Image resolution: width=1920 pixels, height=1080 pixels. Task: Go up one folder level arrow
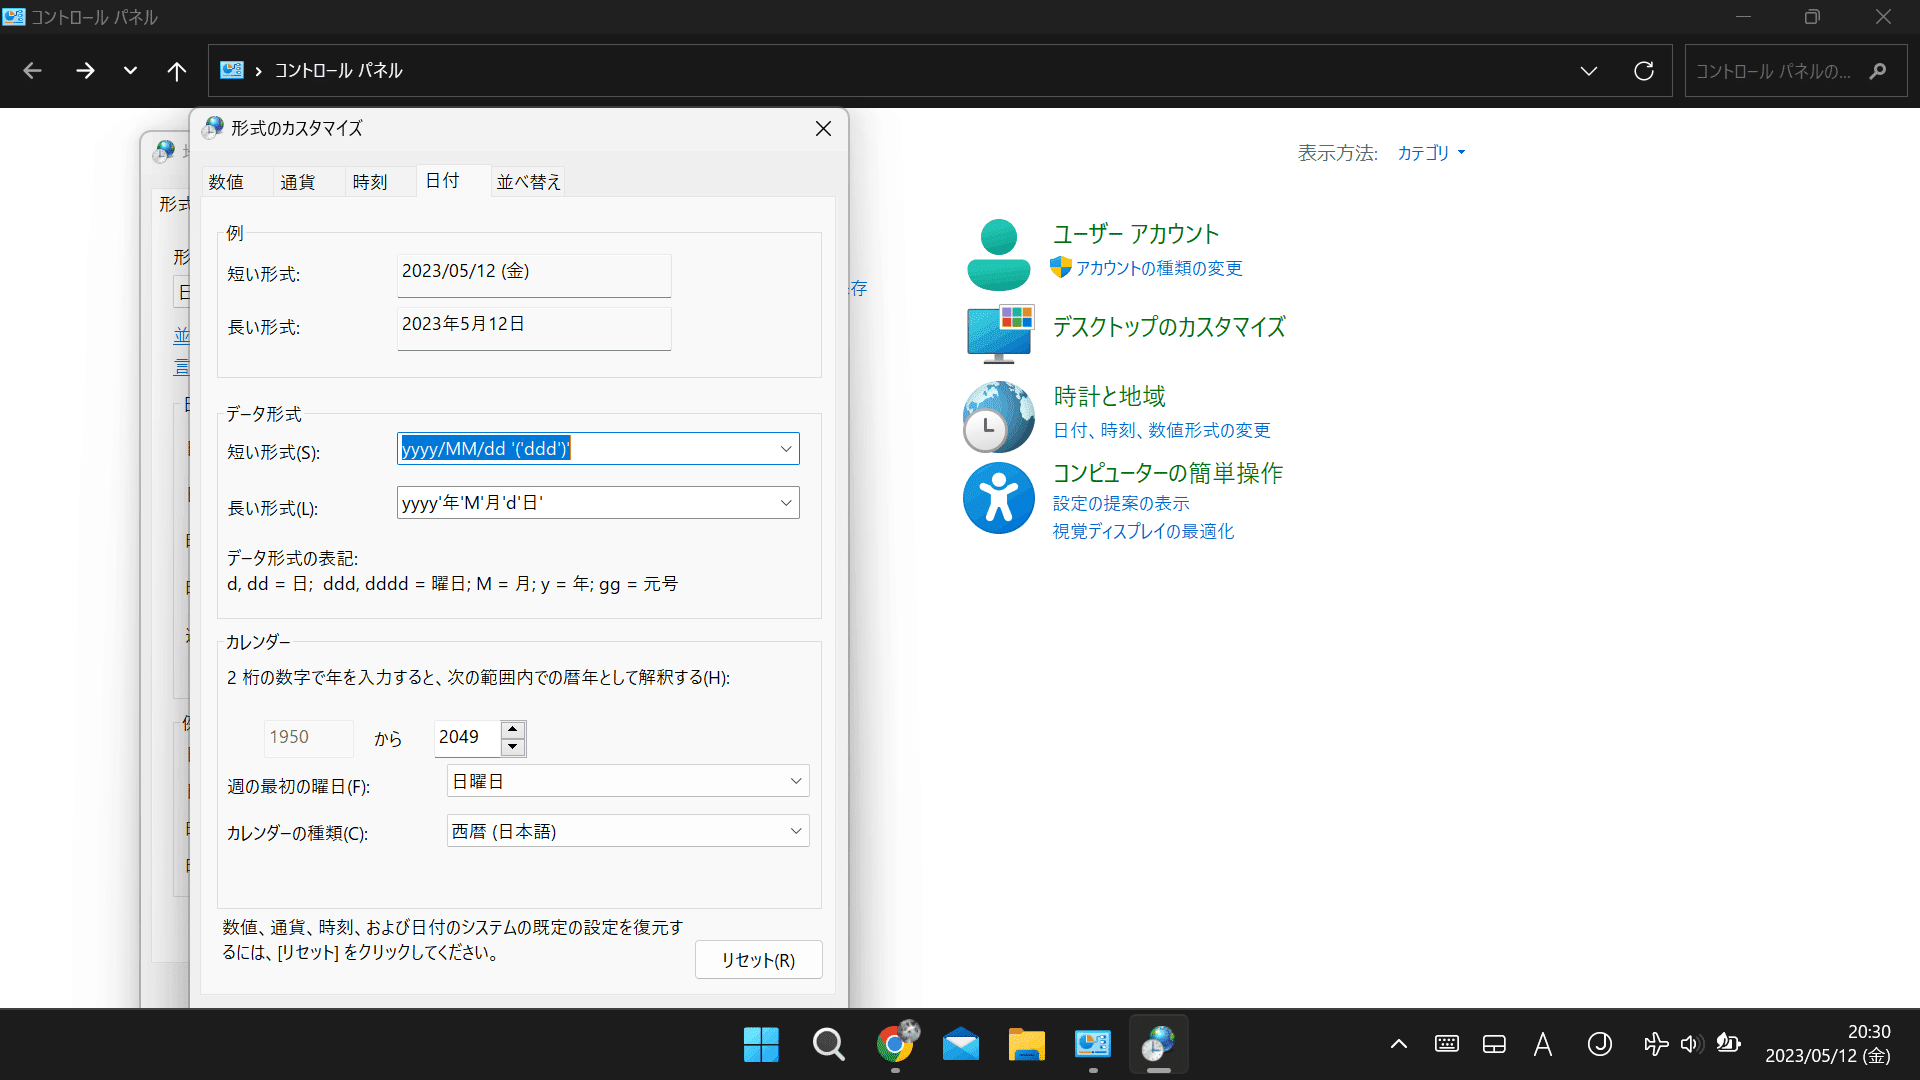click(177, 71)
